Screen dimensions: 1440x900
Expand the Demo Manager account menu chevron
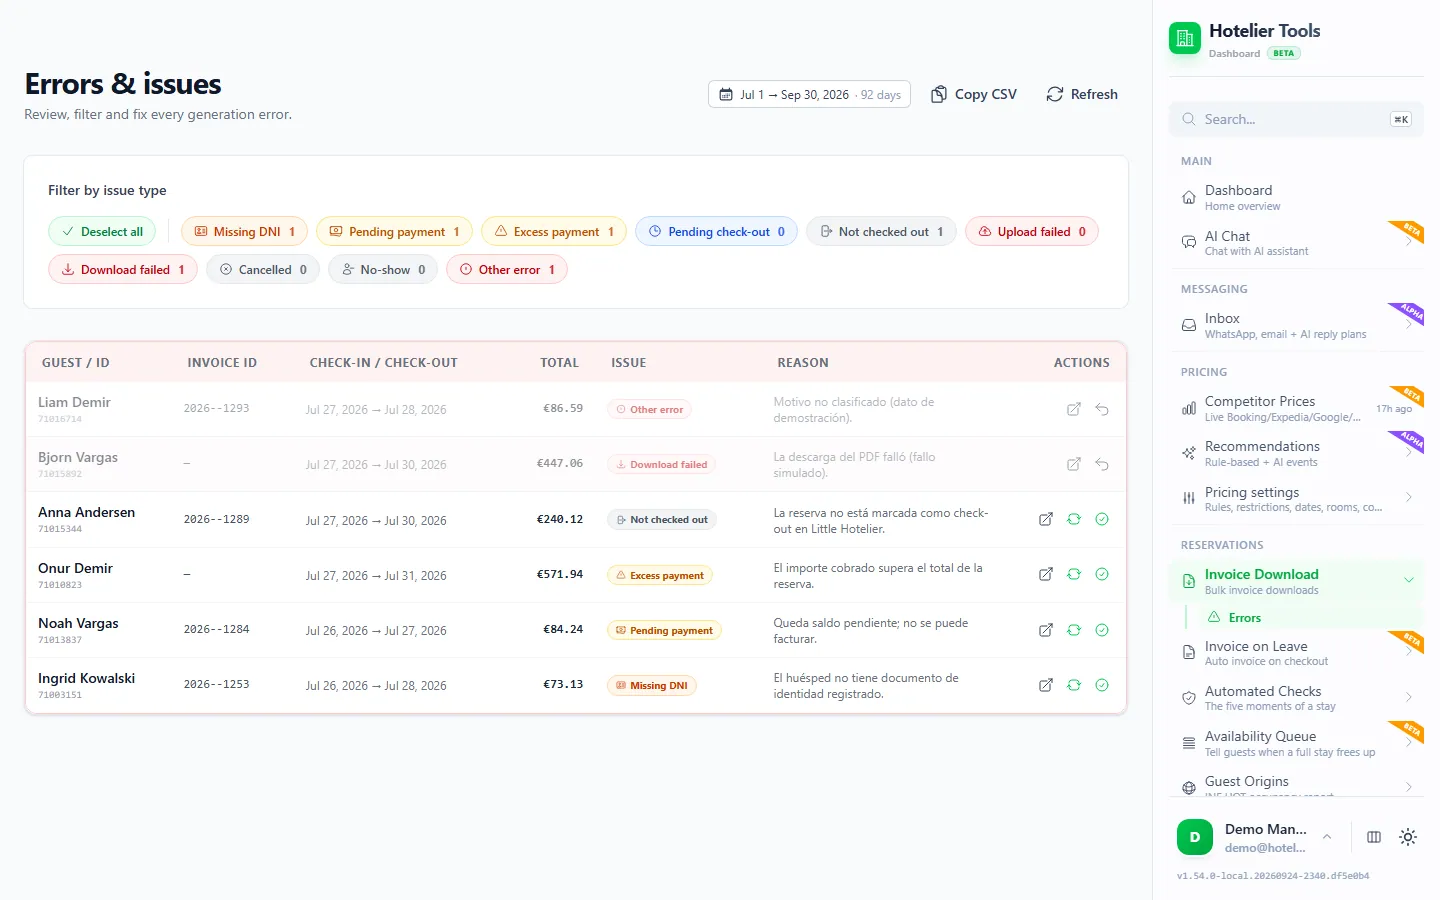coord(1327,837)
